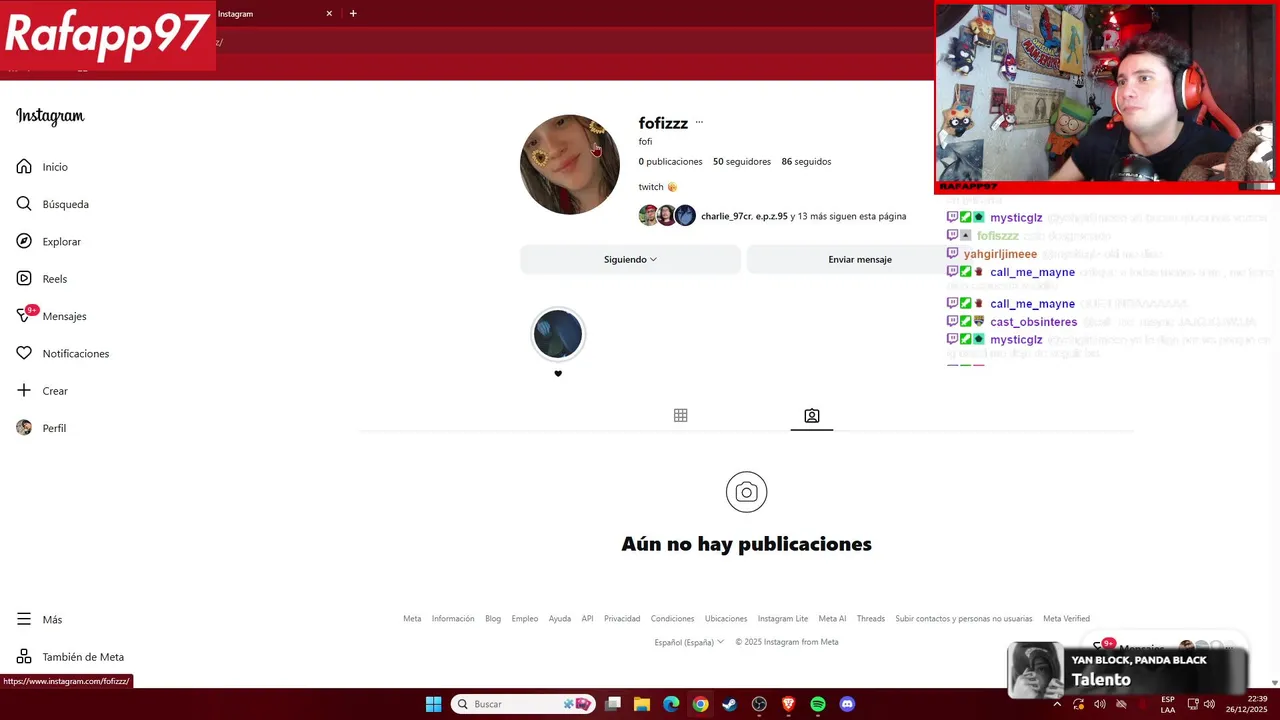Open Discord from taskbar

847,704
